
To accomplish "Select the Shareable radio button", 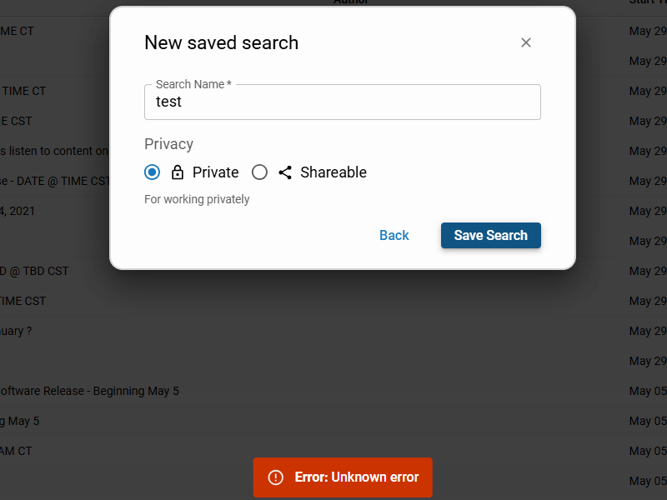I will point(260,172).
